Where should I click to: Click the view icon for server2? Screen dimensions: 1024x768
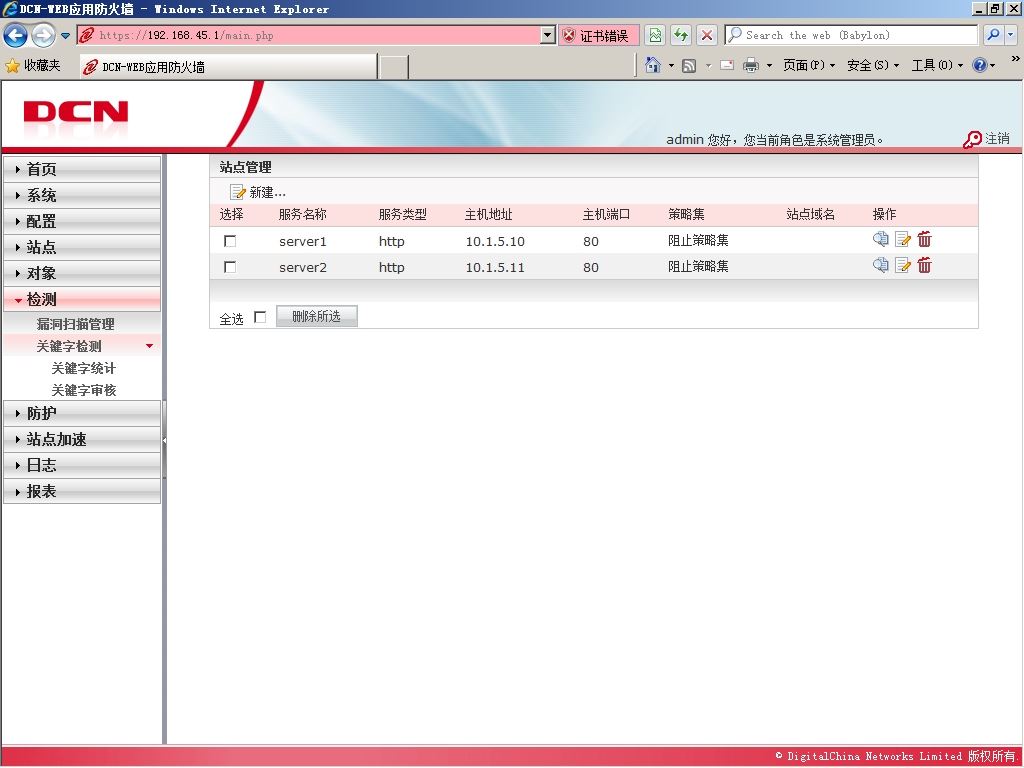pyautogui.click(x=880, y=265)
